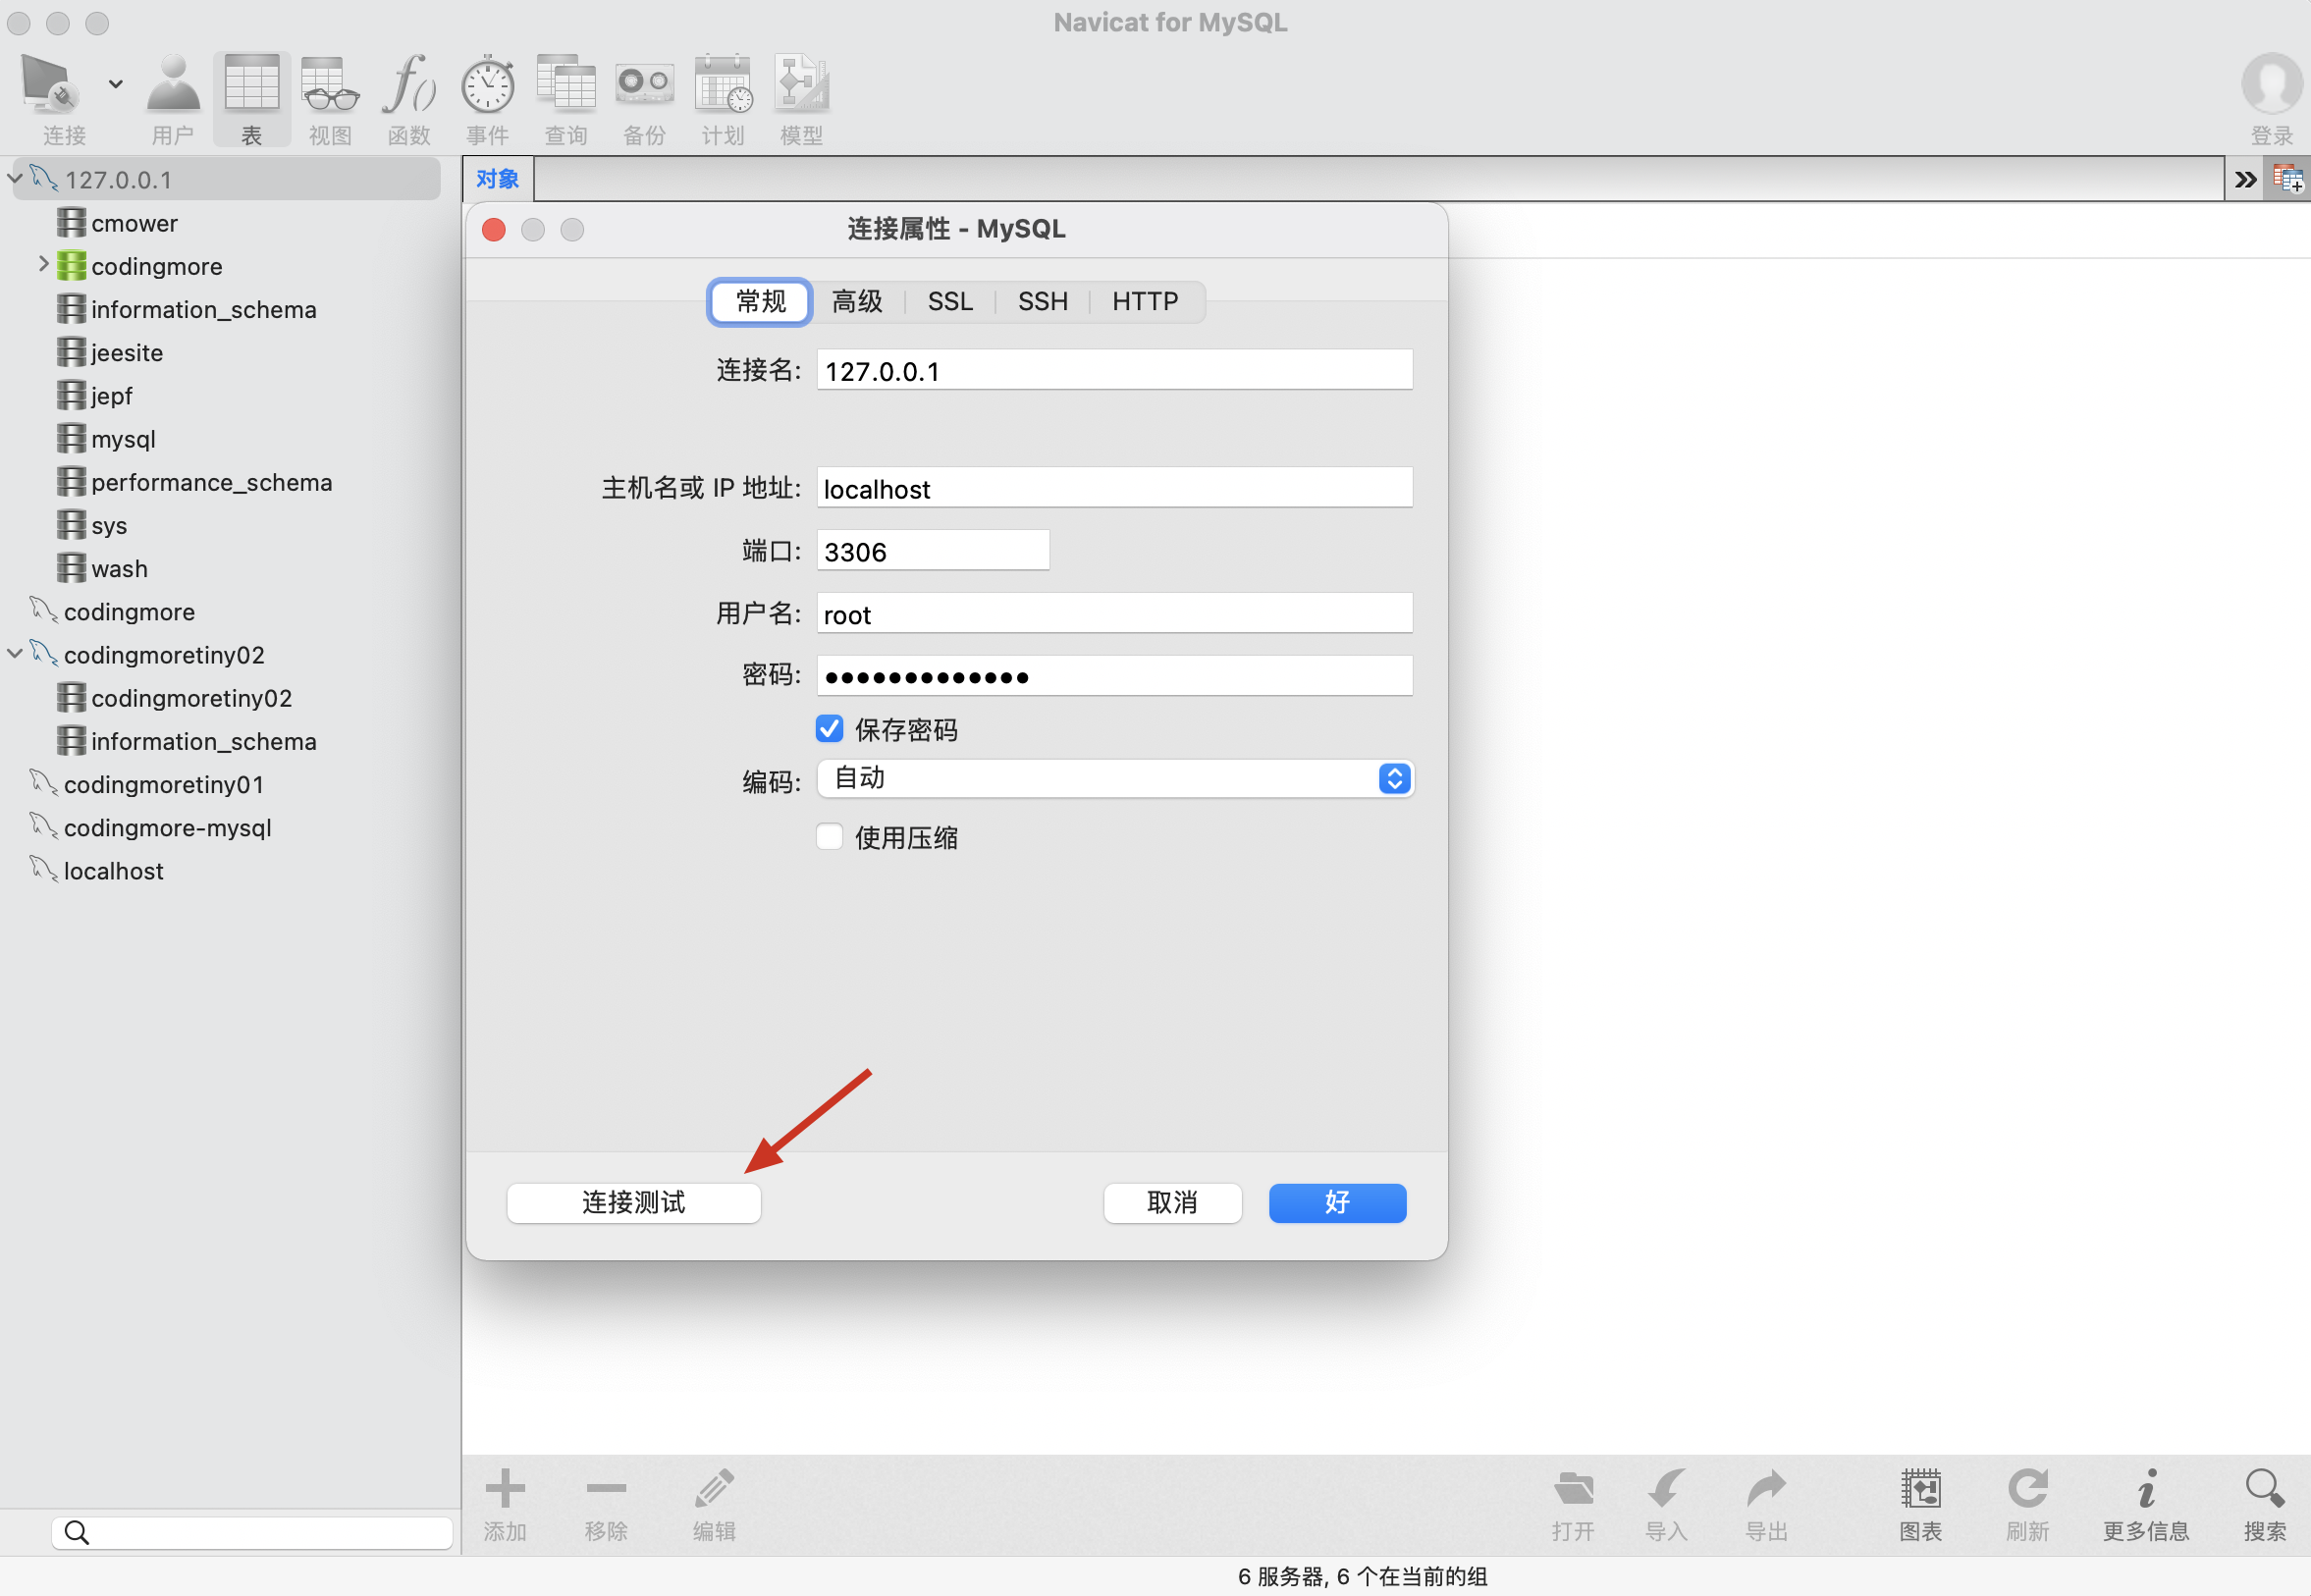
Task: Collapse the codingmoretiny02 connection tree
Action: point(15,654)
